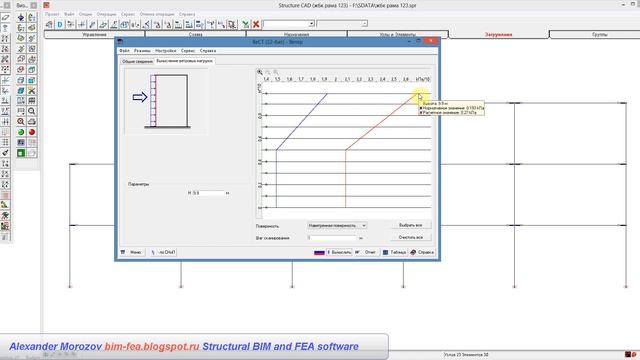Image resolution: width=640 pixels, height=360 pixels.
Task: Expand the first combo box in main toolbar
Action: (311, 24)
